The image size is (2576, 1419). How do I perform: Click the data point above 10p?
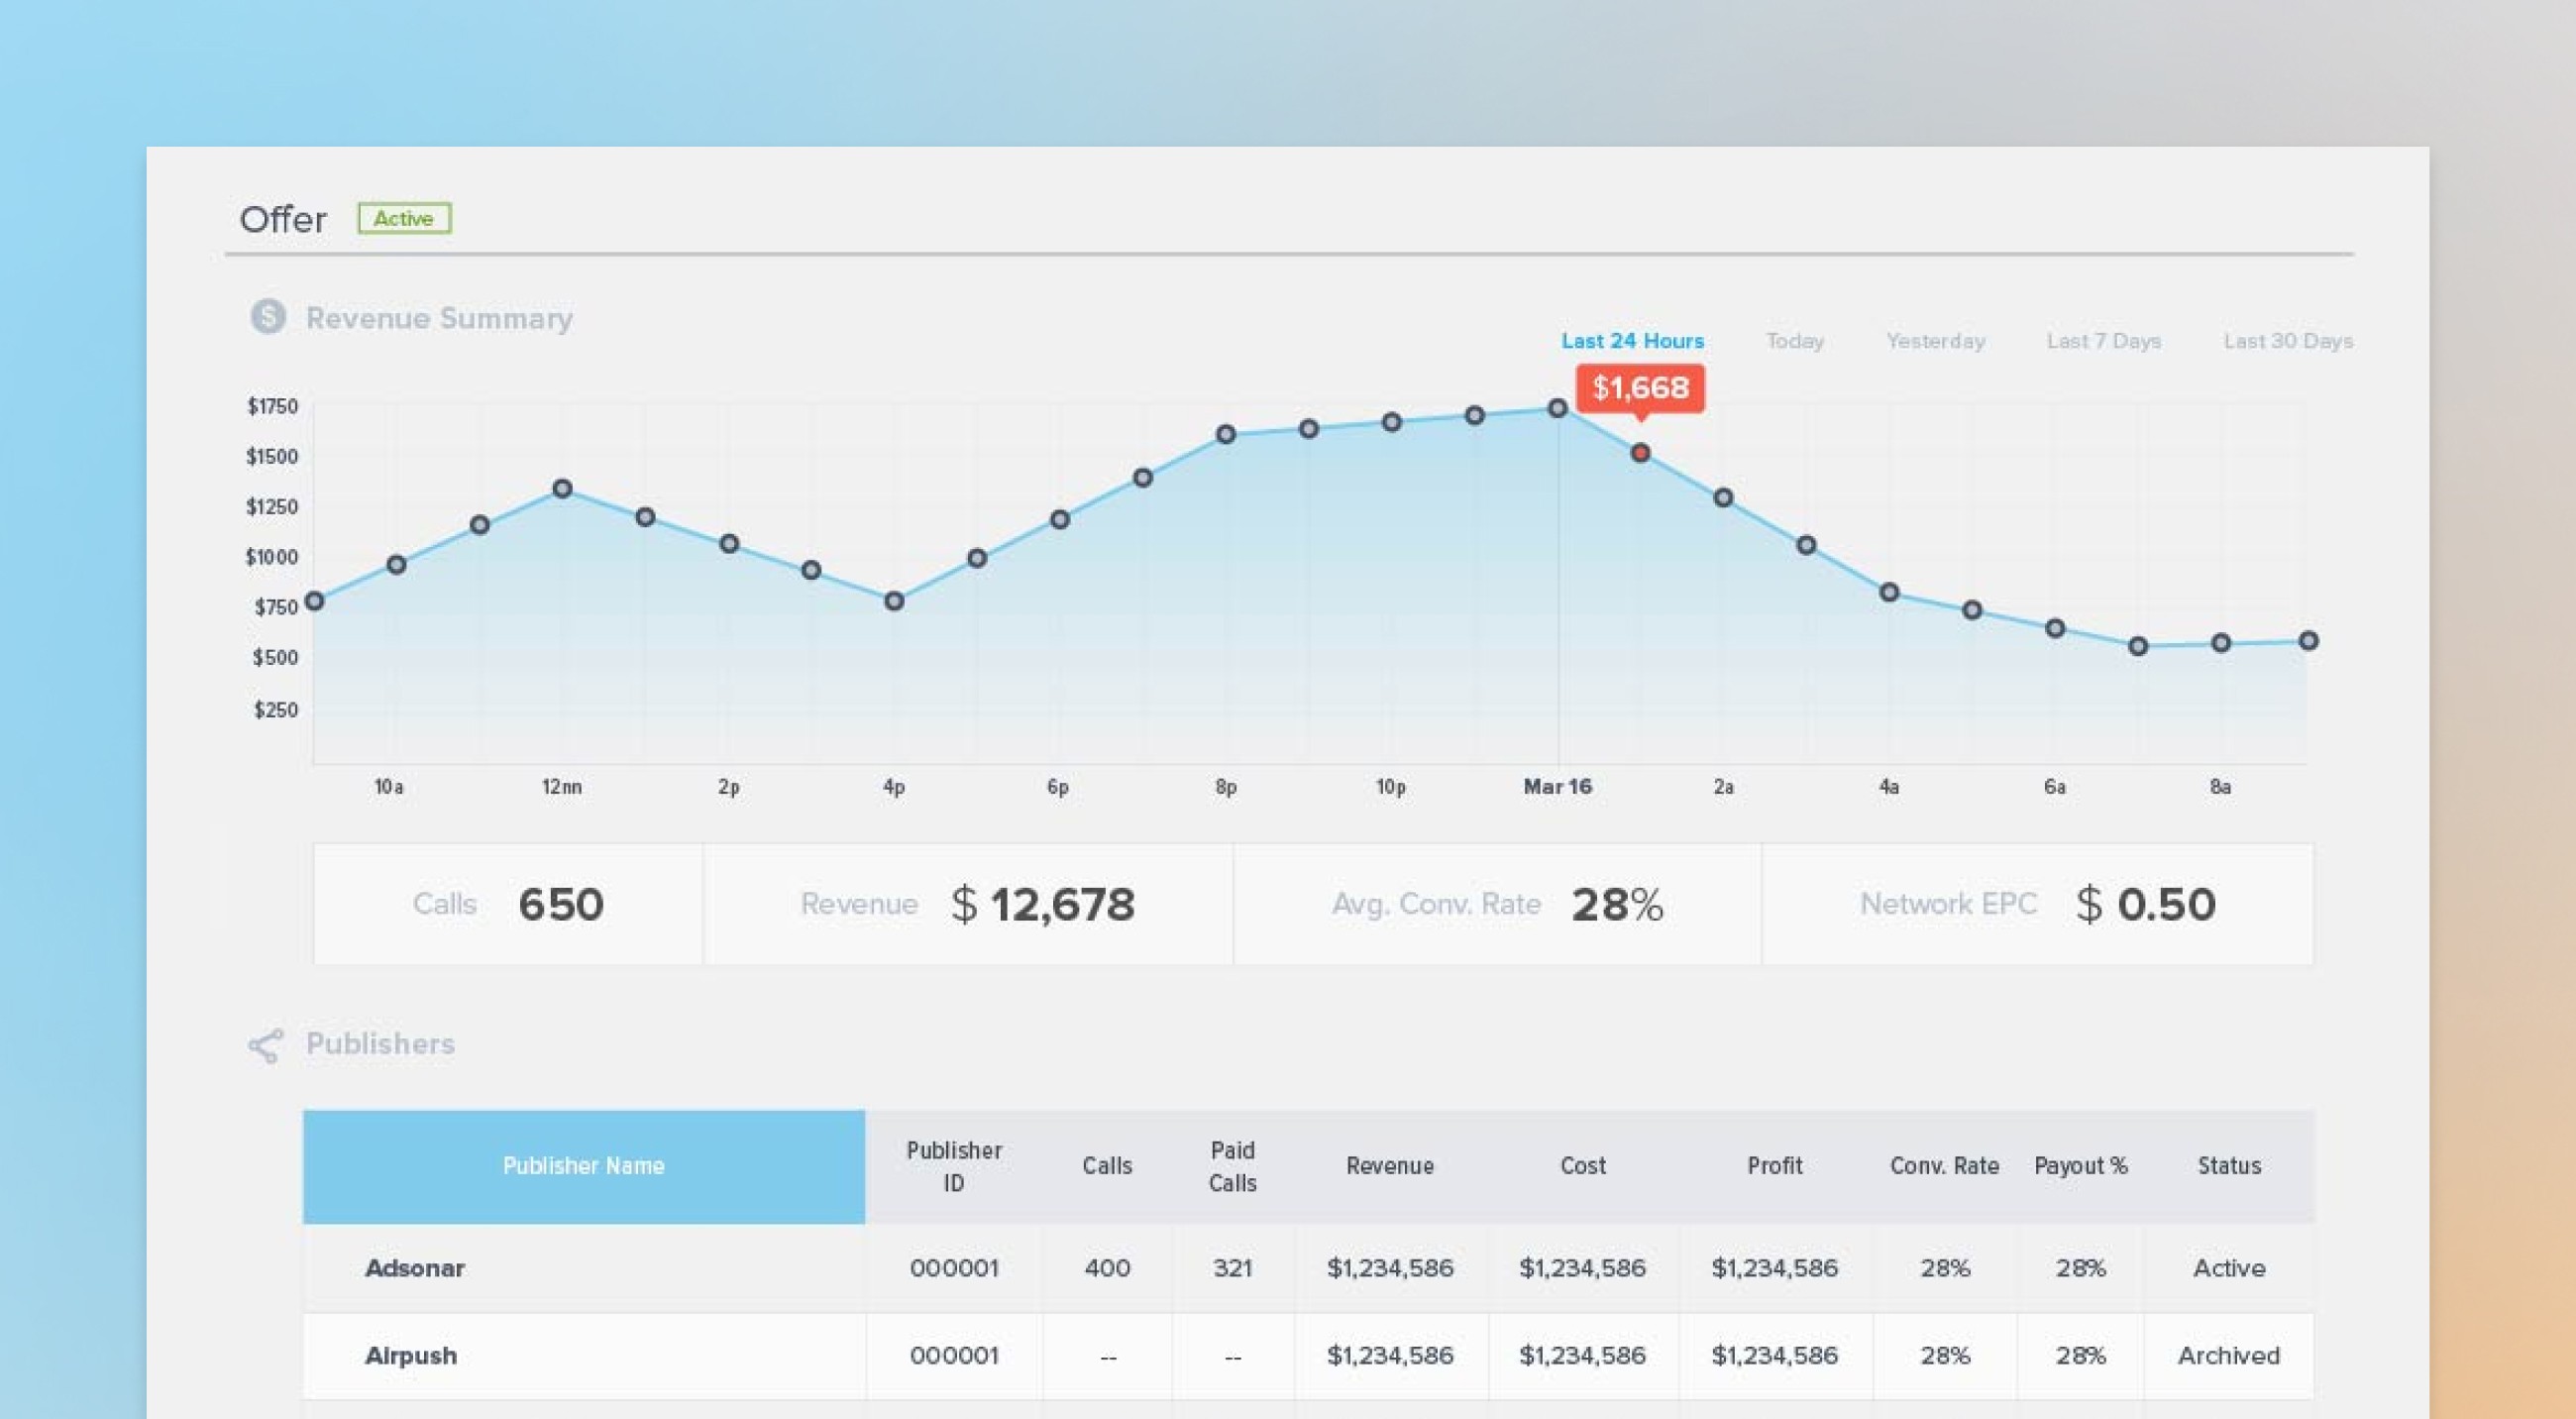click(1391, 422)
